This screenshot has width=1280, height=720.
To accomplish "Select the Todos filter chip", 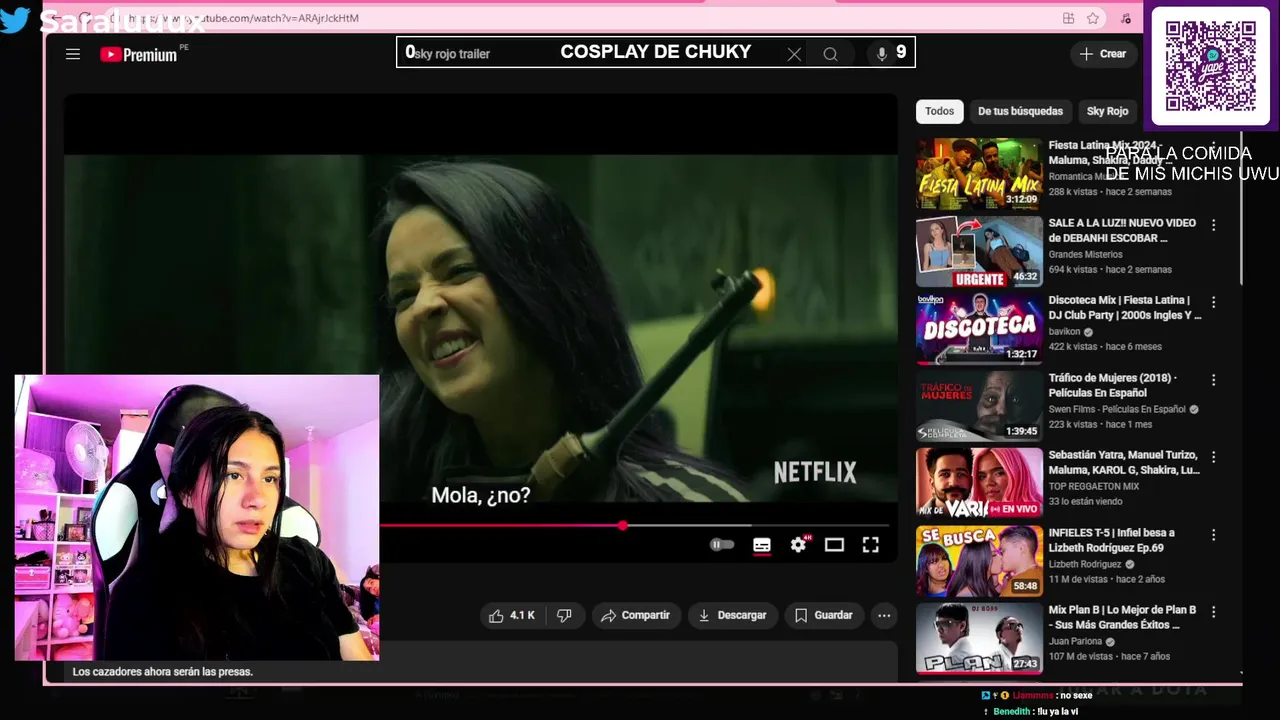I will (x=939, y=111).
